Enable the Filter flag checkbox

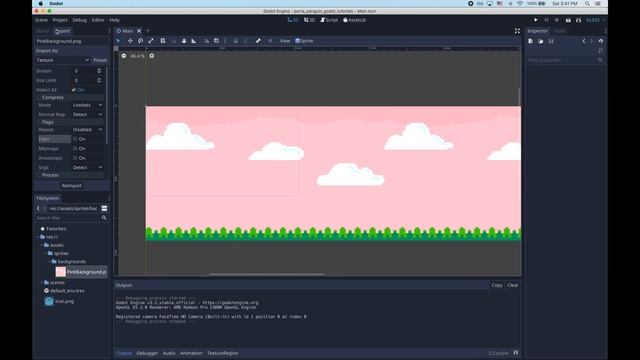75,139
